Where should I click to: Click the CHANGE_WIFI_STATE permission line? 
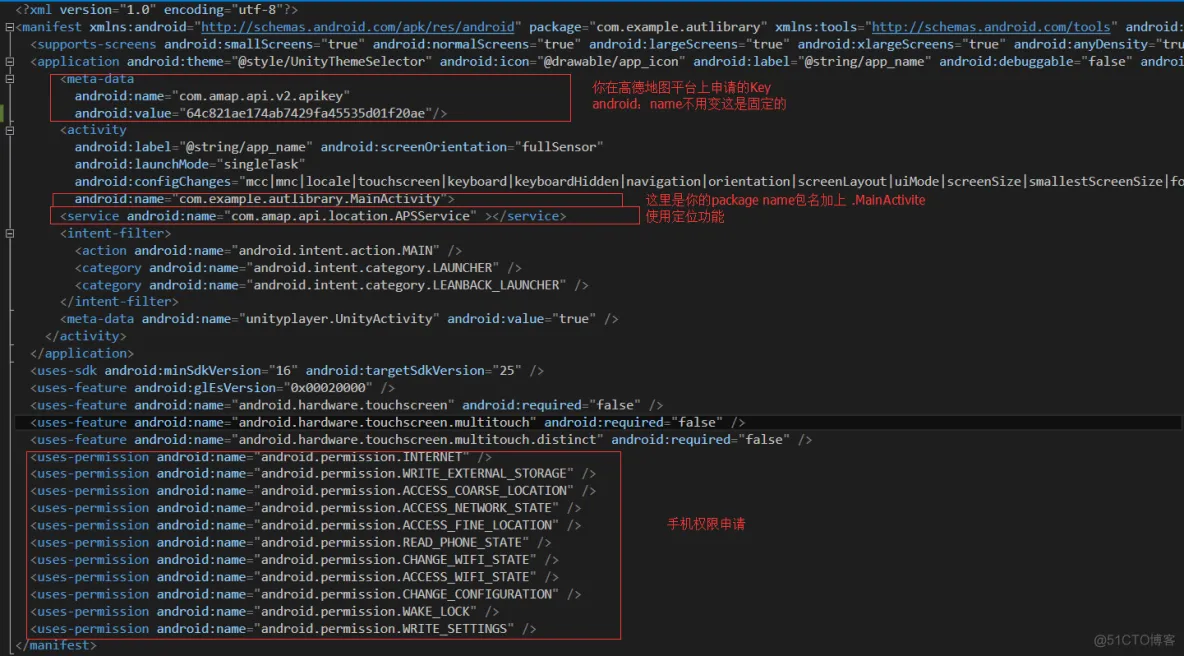click(294, 561)
